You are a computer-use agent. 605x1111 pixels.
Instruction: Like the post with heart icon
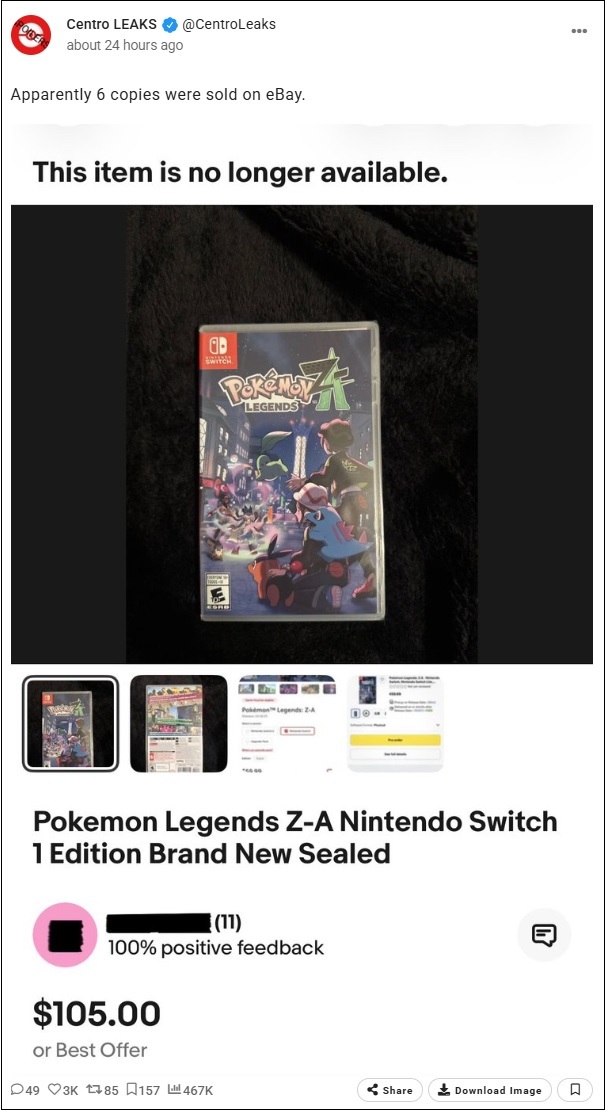54,1090
